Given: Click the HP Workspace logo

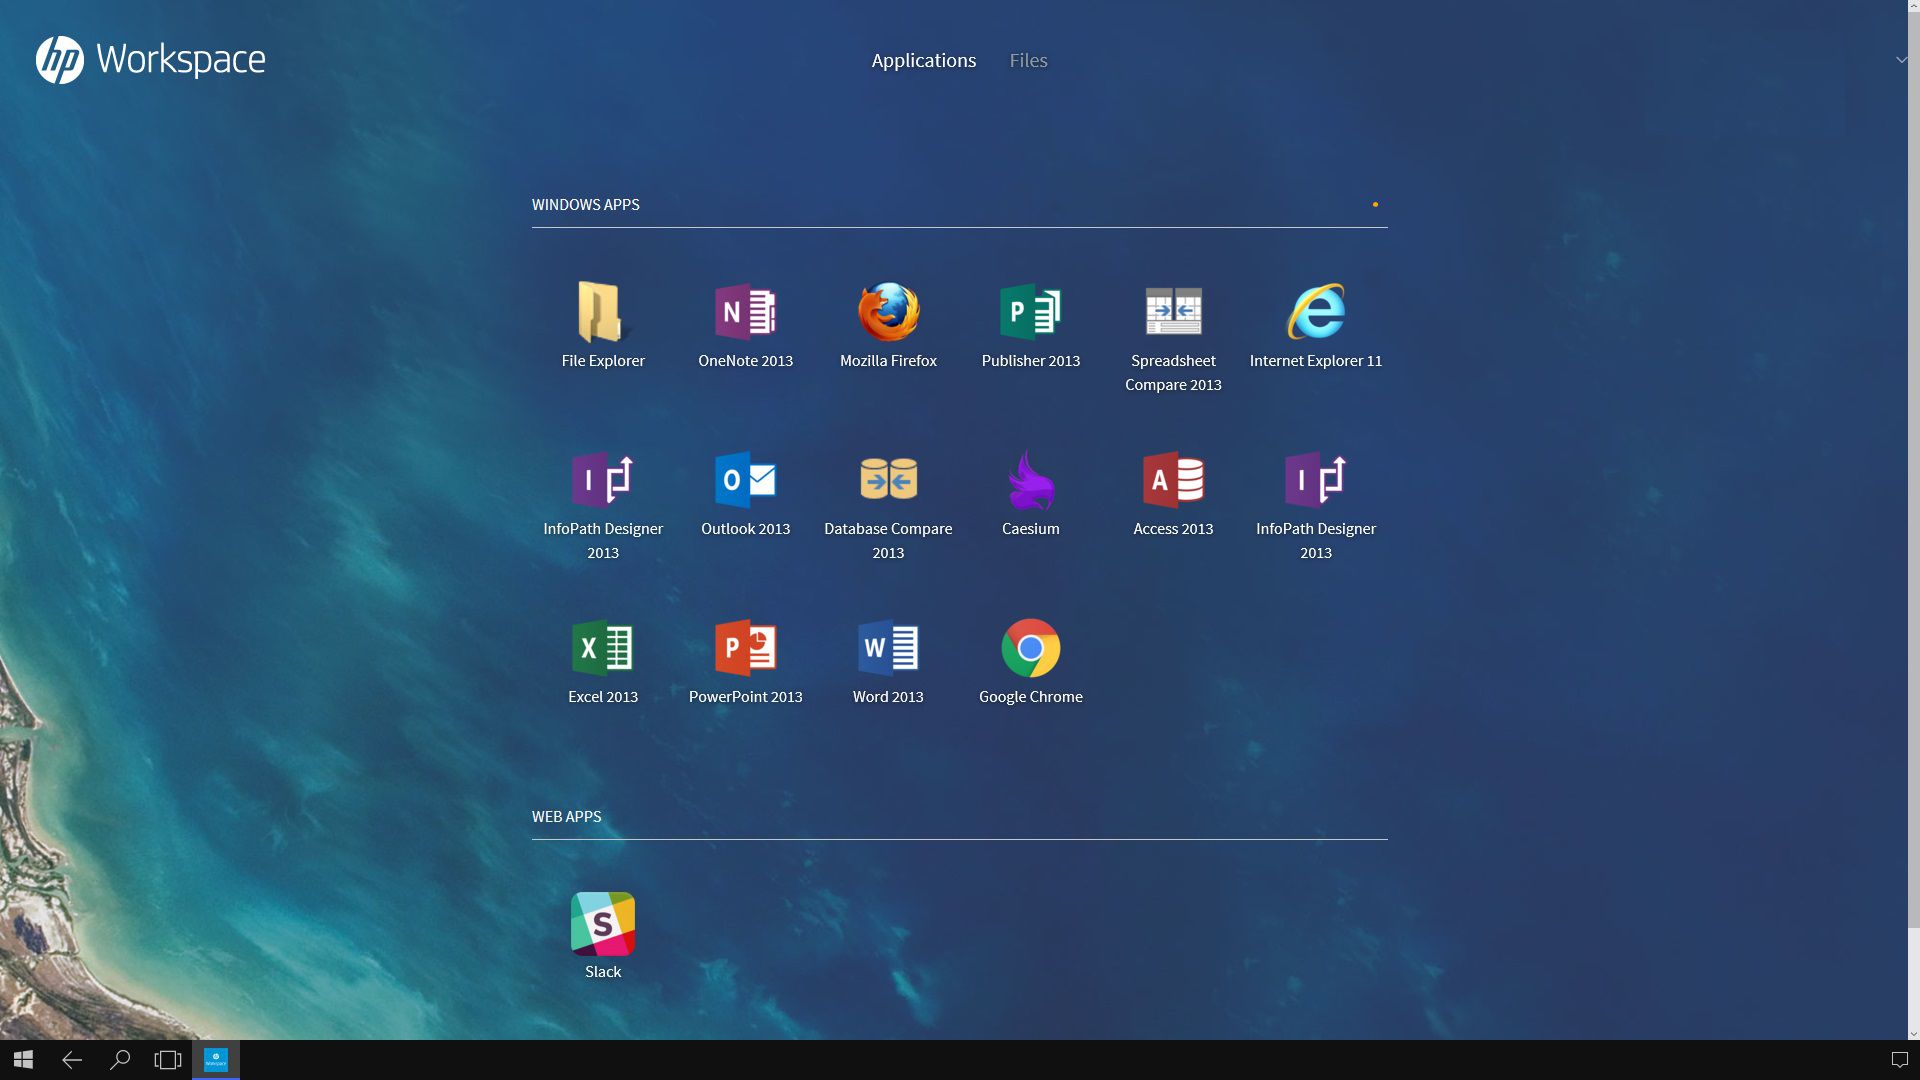Looking at the screenshot, I should pos(150,60).
